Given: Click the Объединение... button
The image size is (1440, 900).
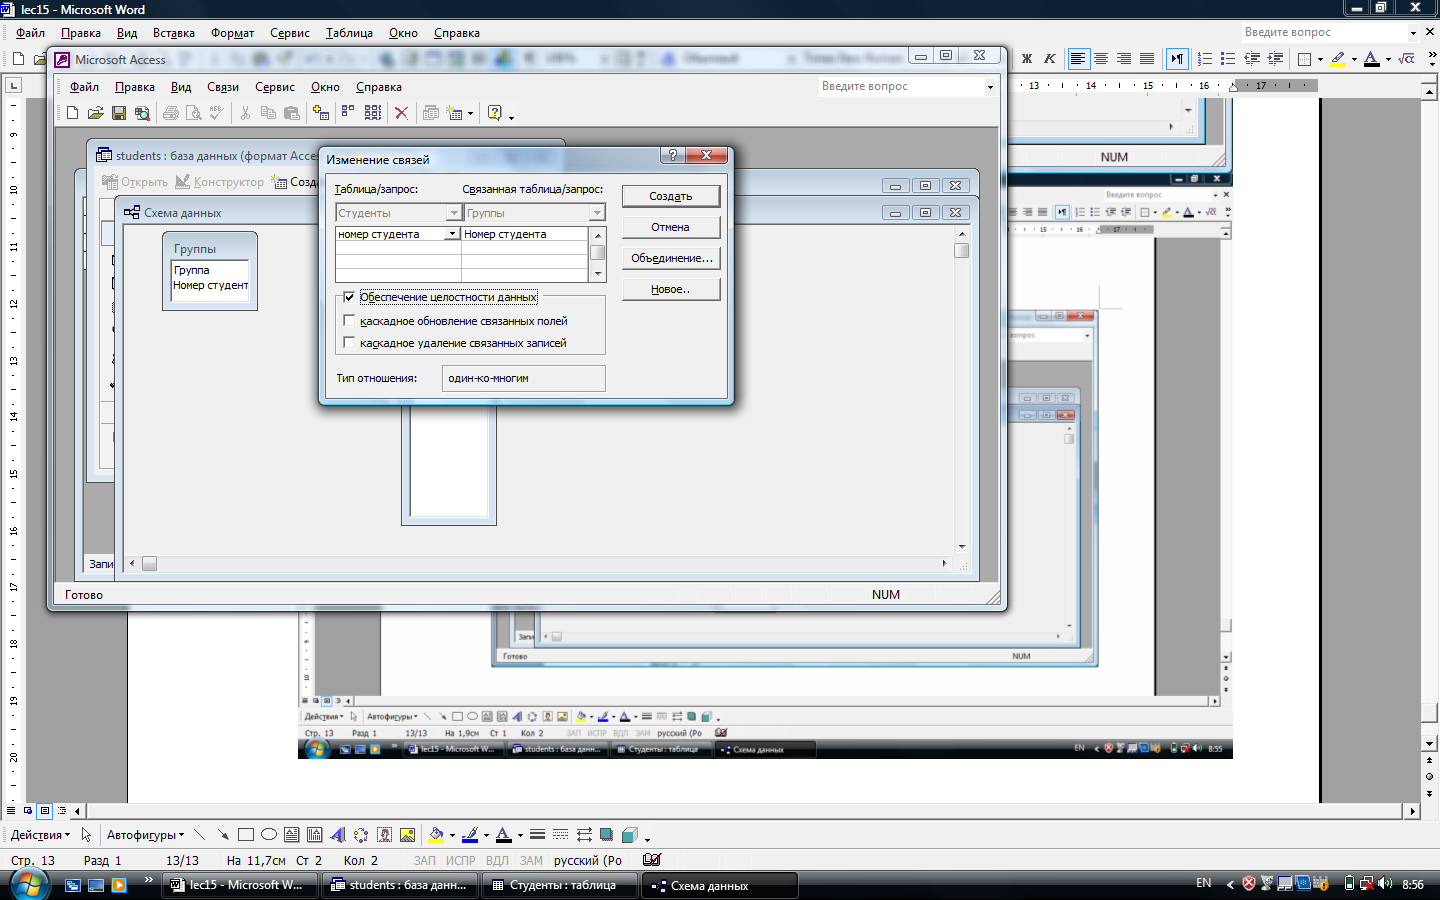Looking at the screenshot, I should (x=671, y=258).
